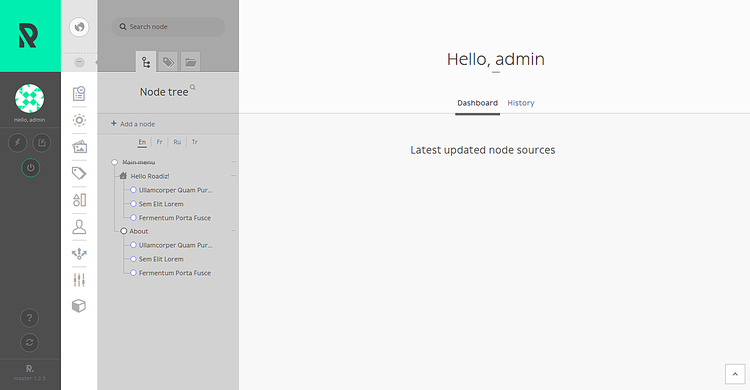Viewport: 750px width, 390px height.
Task: Click the pencil edit icon in dark sidebar
Action: point(42,143)
